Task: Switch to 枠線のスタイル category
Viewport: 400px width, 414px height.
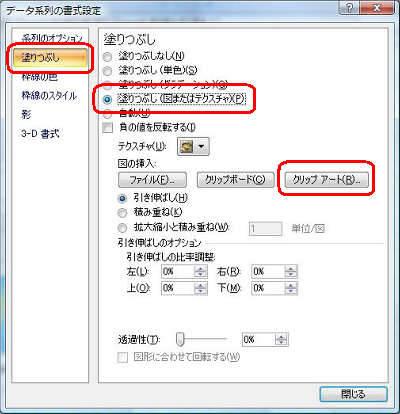Action: click(x=49, y=96)
